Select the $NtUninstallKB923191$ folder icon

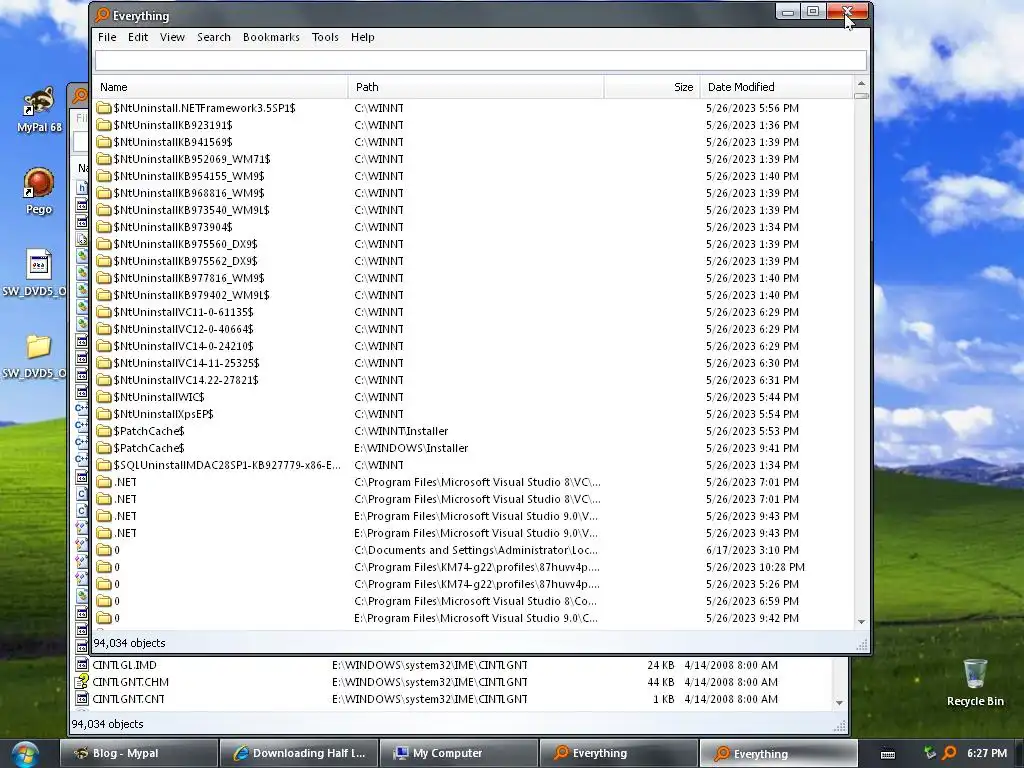click(104, 125)
